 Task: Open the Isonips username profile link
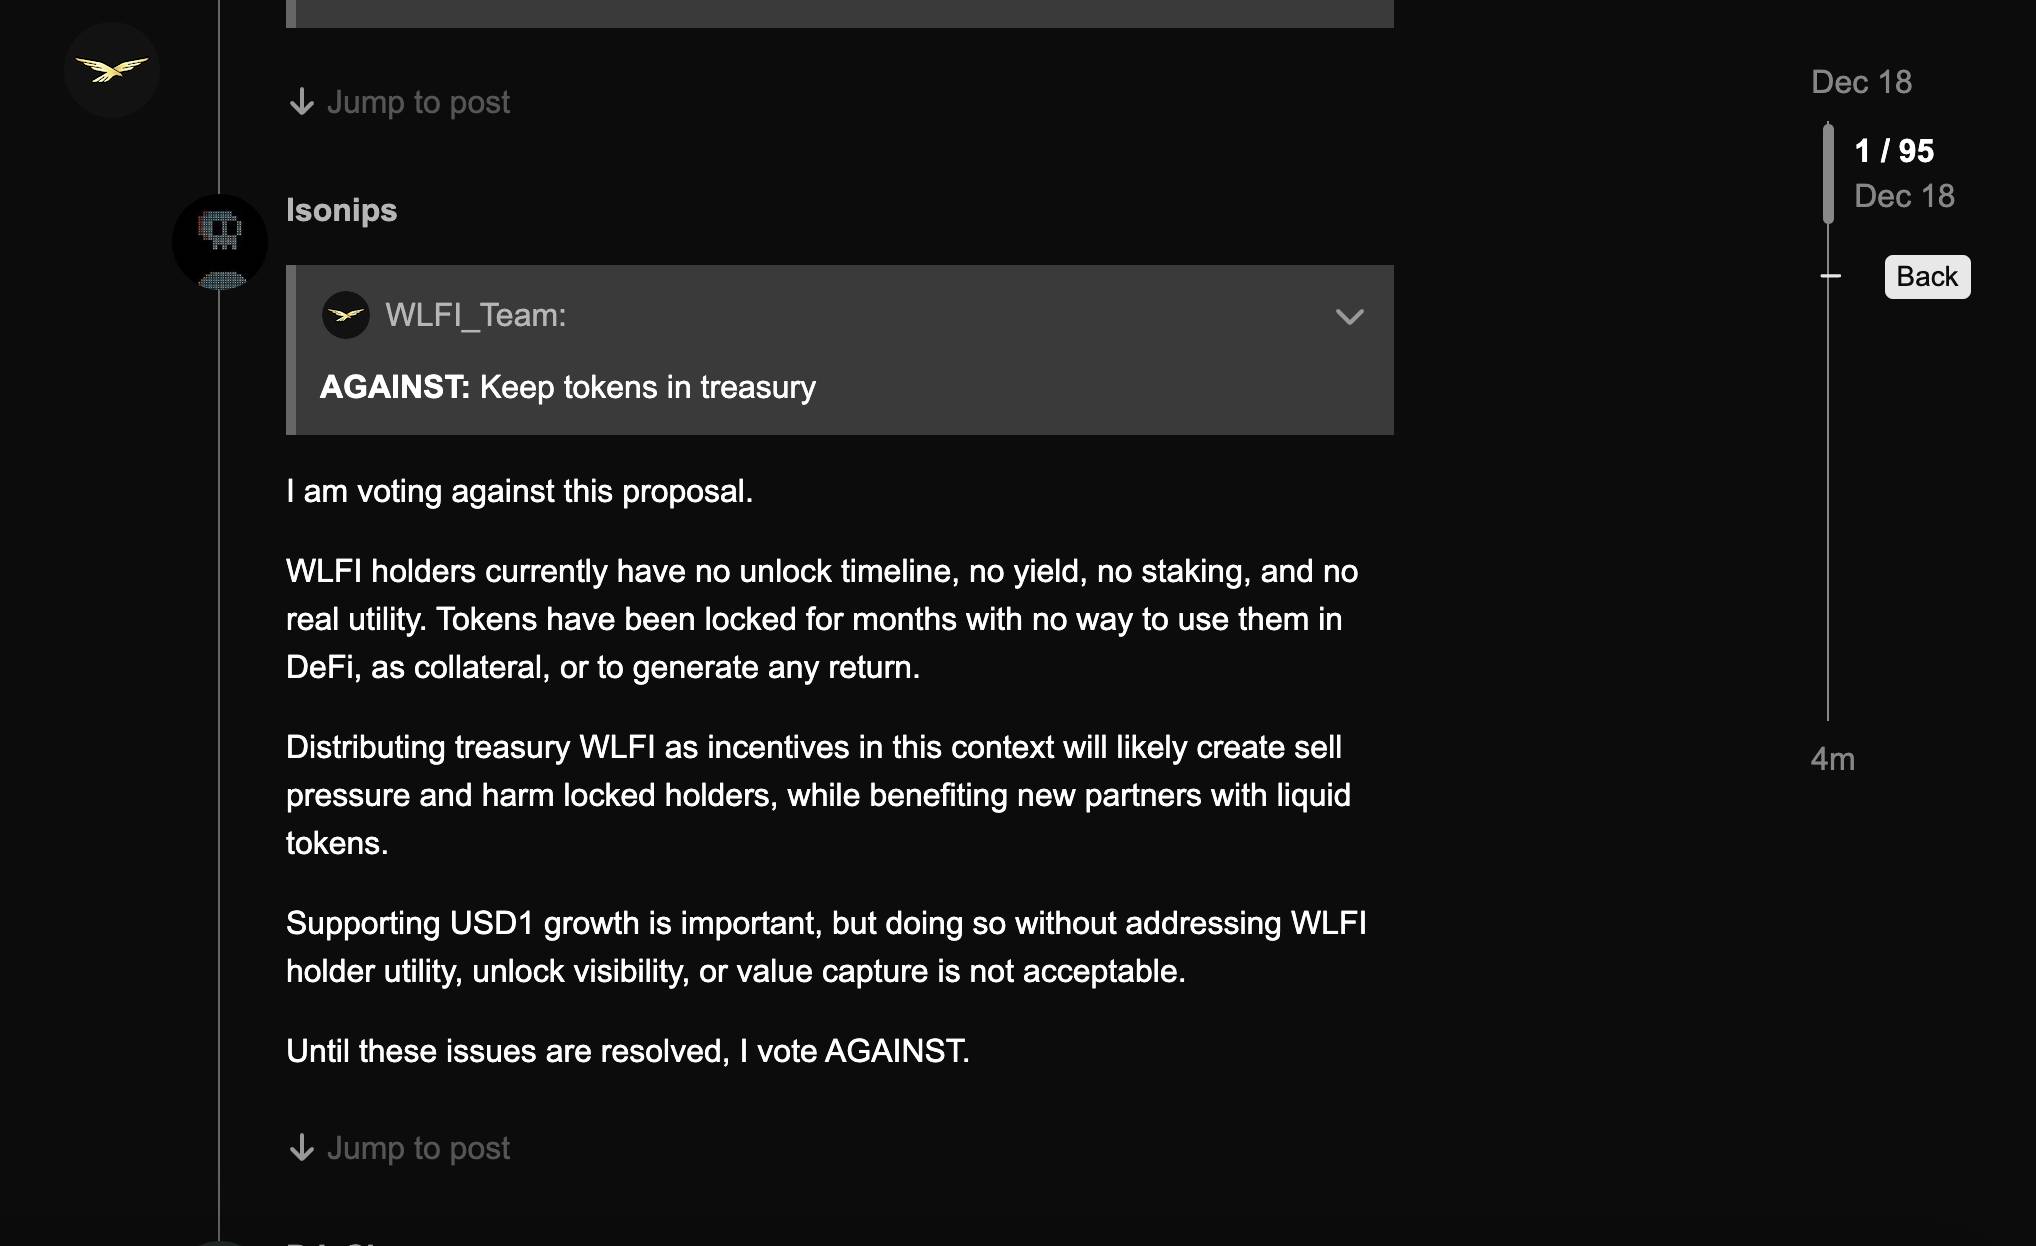(x=341, y=210)
